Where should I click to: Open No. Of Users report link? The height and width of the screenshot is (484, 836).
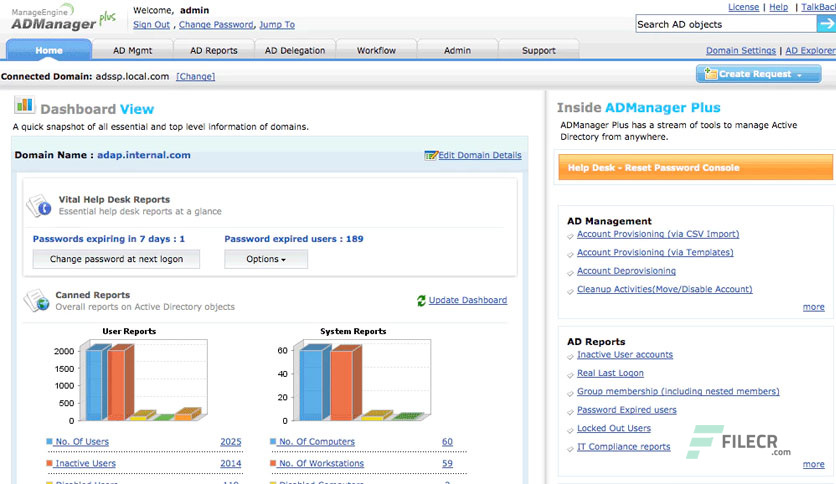point(82,442)
